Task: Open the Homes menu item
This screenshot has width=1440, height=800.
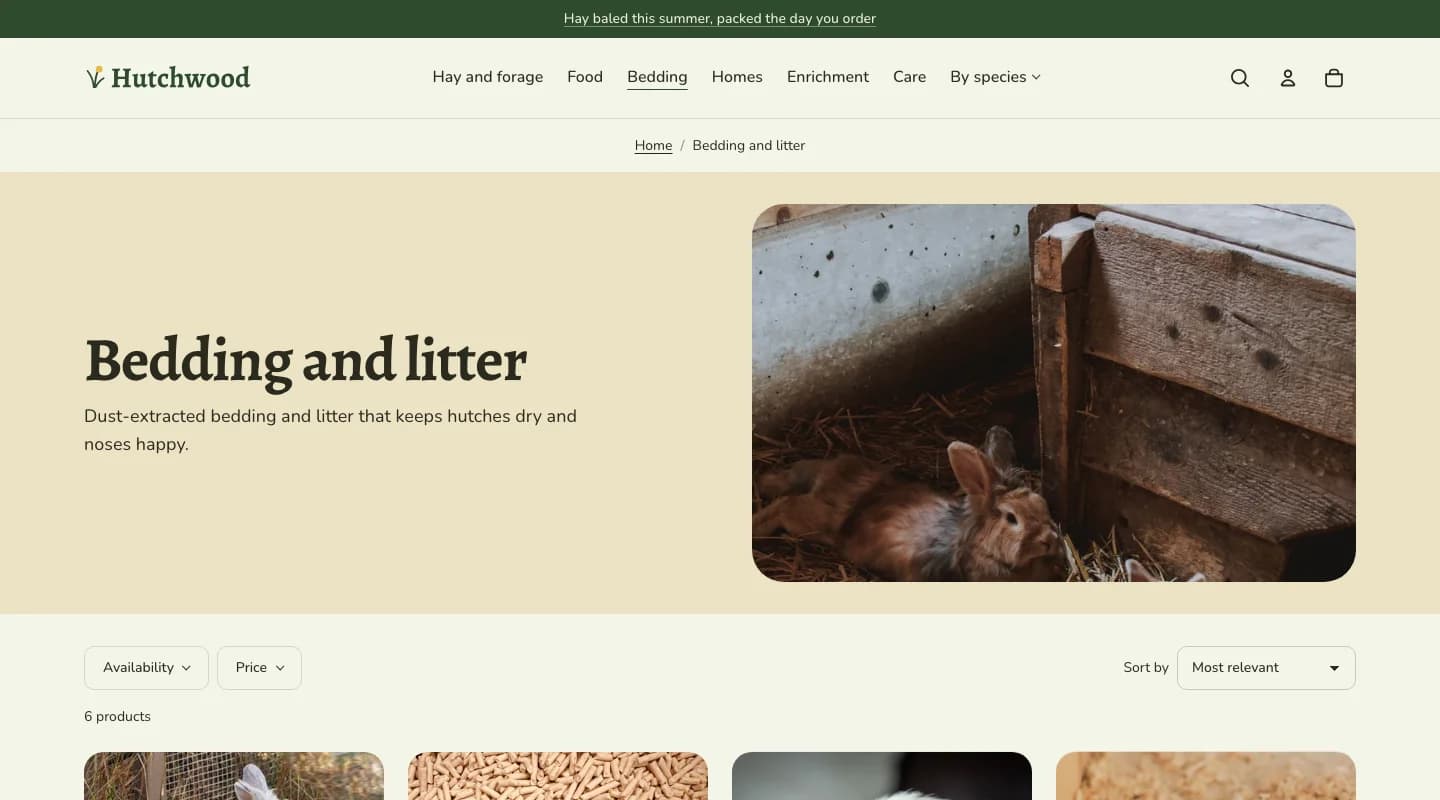Action: point(737,77)
